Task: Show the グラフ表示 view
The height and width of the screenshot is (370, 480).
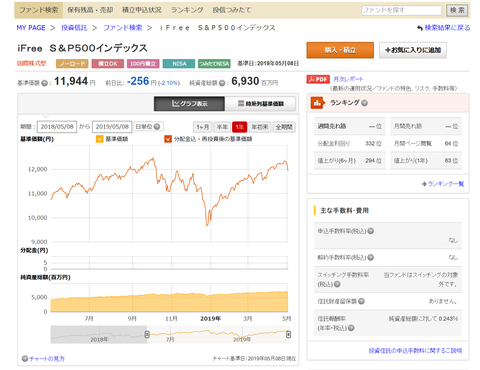Action: click(189, 104)
